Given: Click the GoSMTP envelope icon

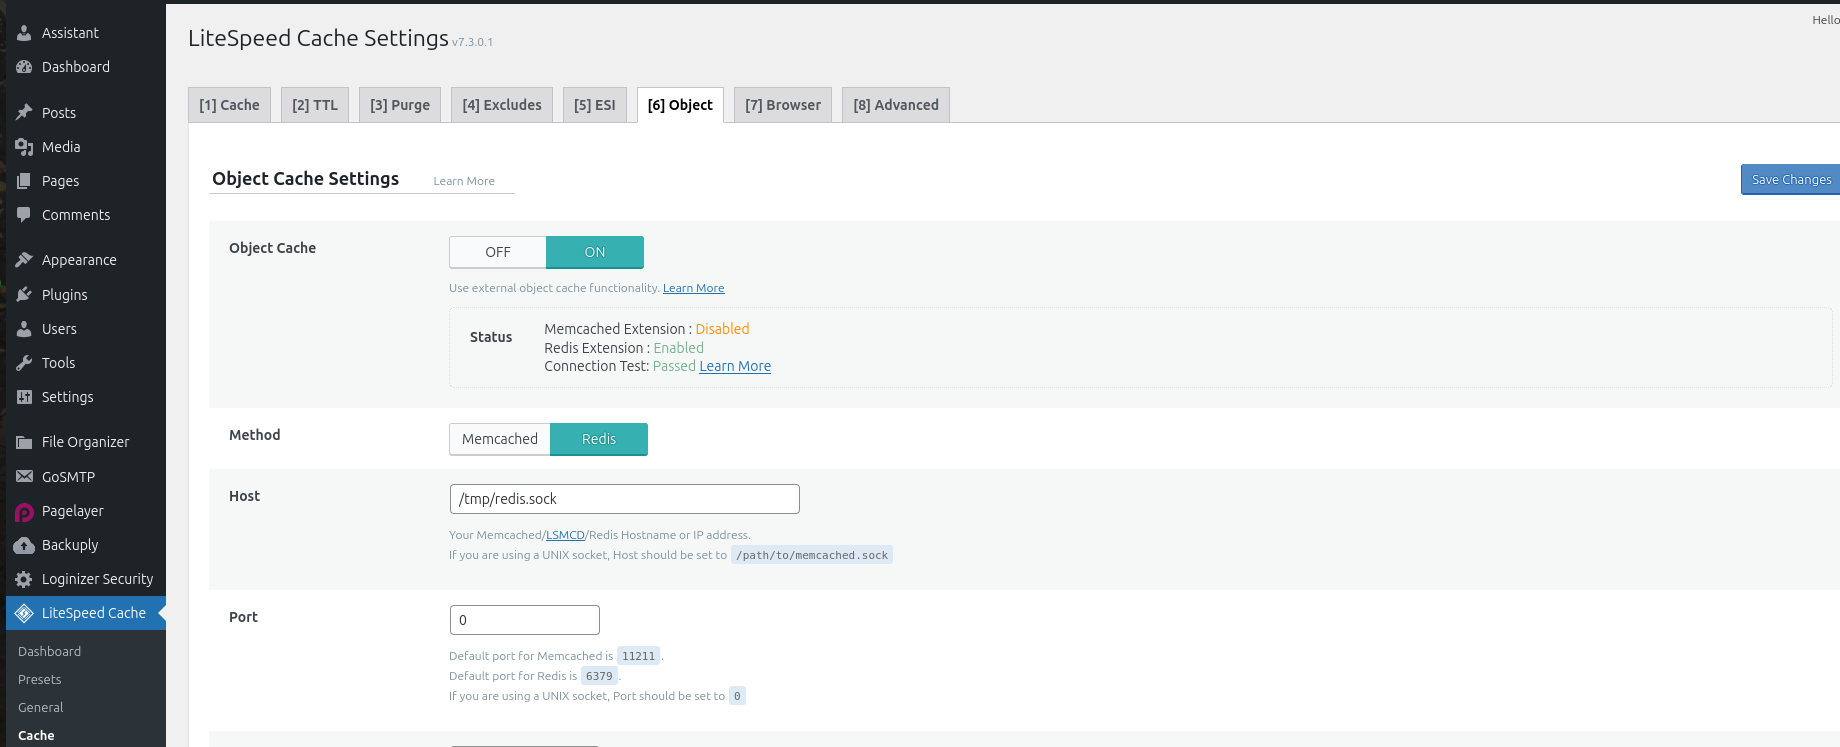Looking at the screenshot, I should tap(24, 477).
